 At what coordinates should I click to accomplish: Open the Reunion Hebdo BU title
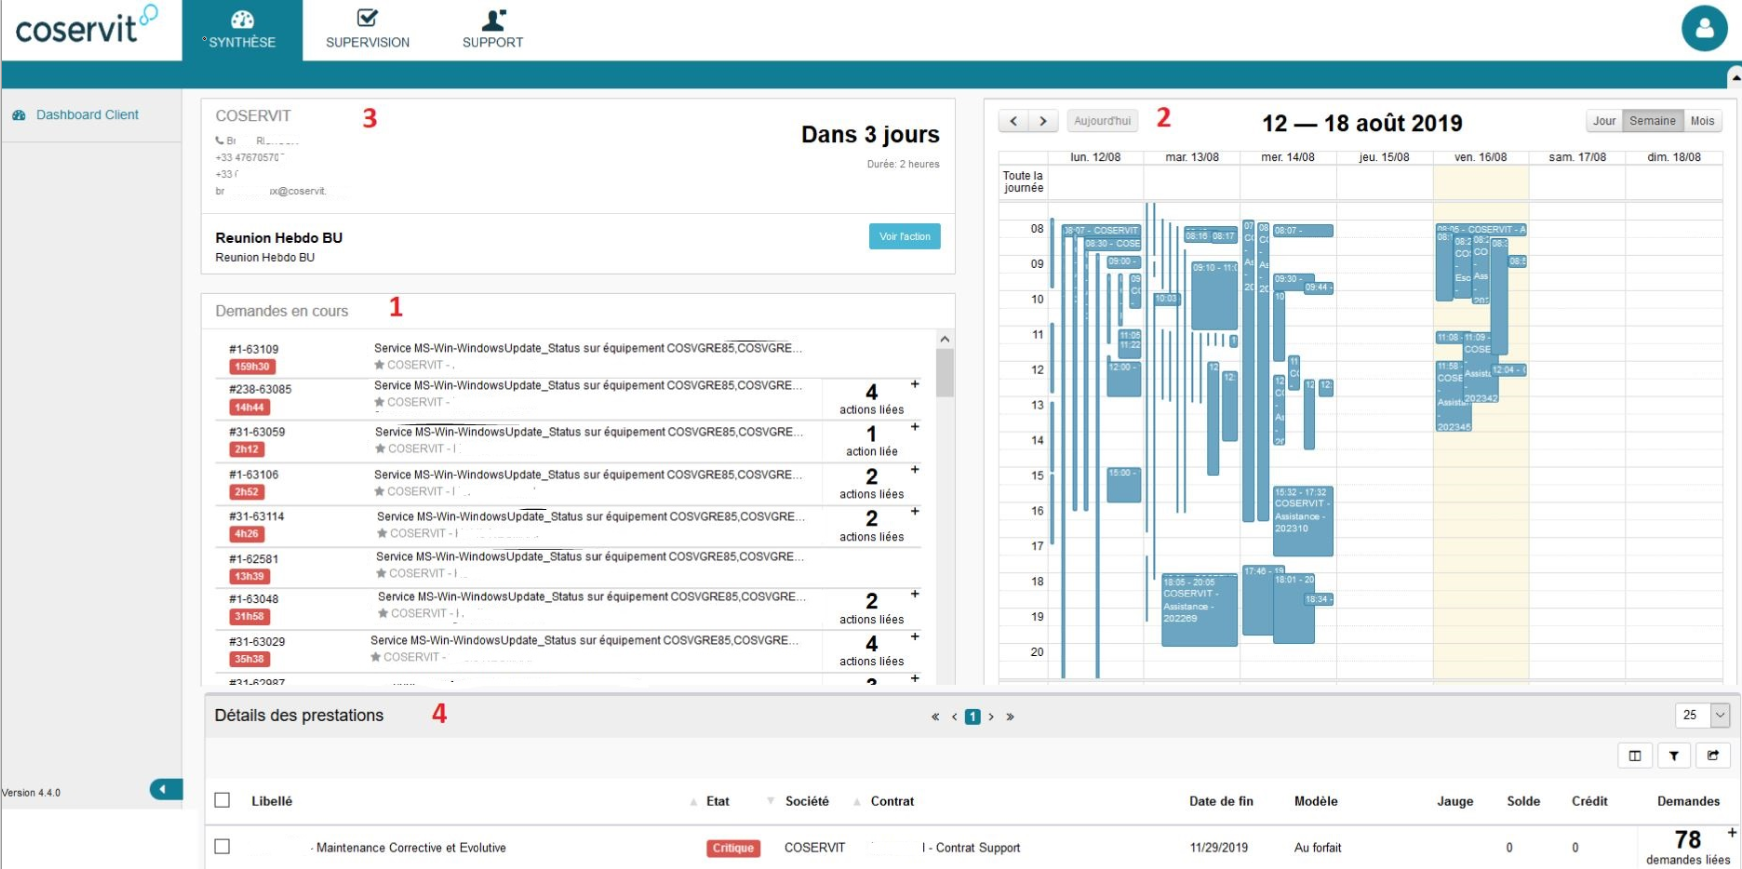pyautogui.click(x=279, y=238)
